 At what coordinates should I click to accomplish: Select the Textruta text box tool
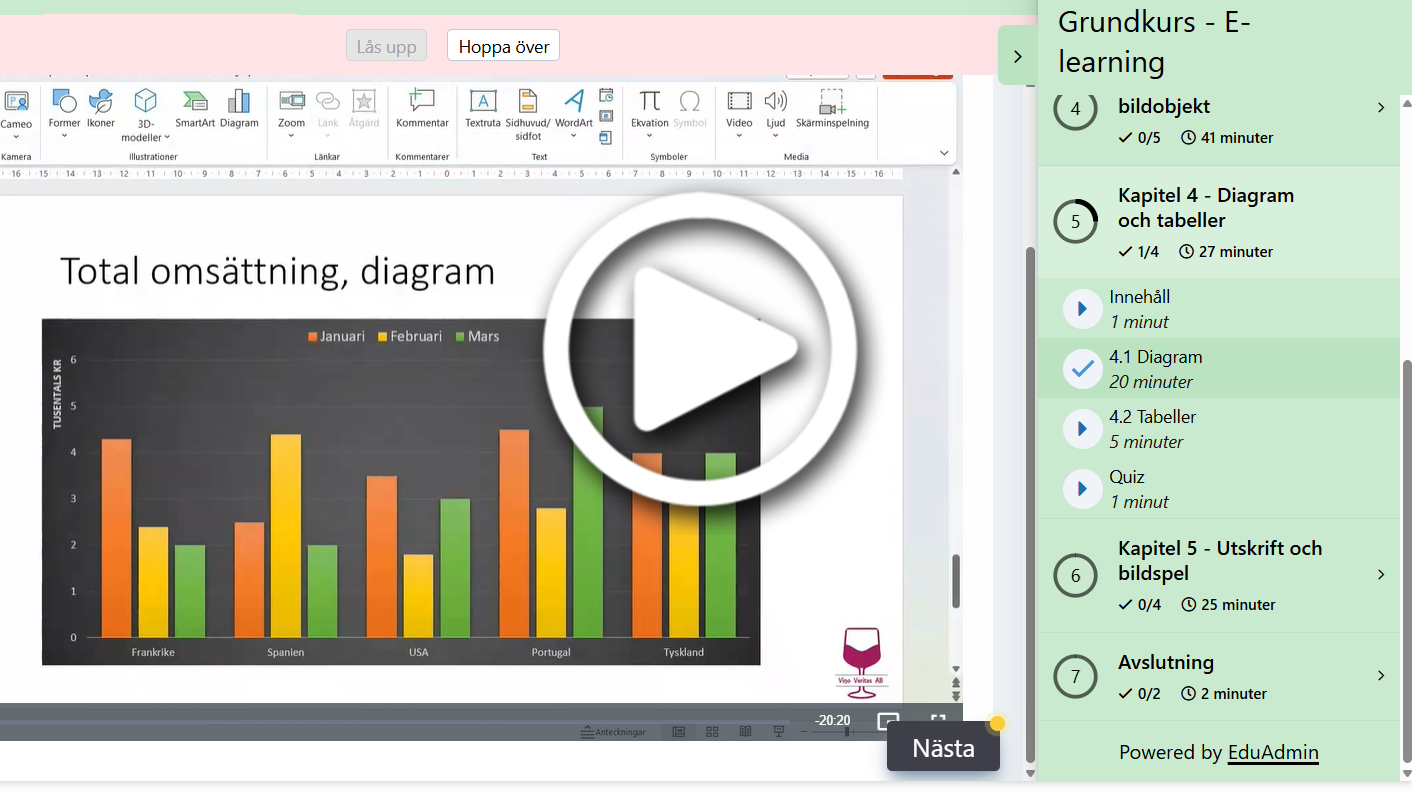(x=482, y=108)
